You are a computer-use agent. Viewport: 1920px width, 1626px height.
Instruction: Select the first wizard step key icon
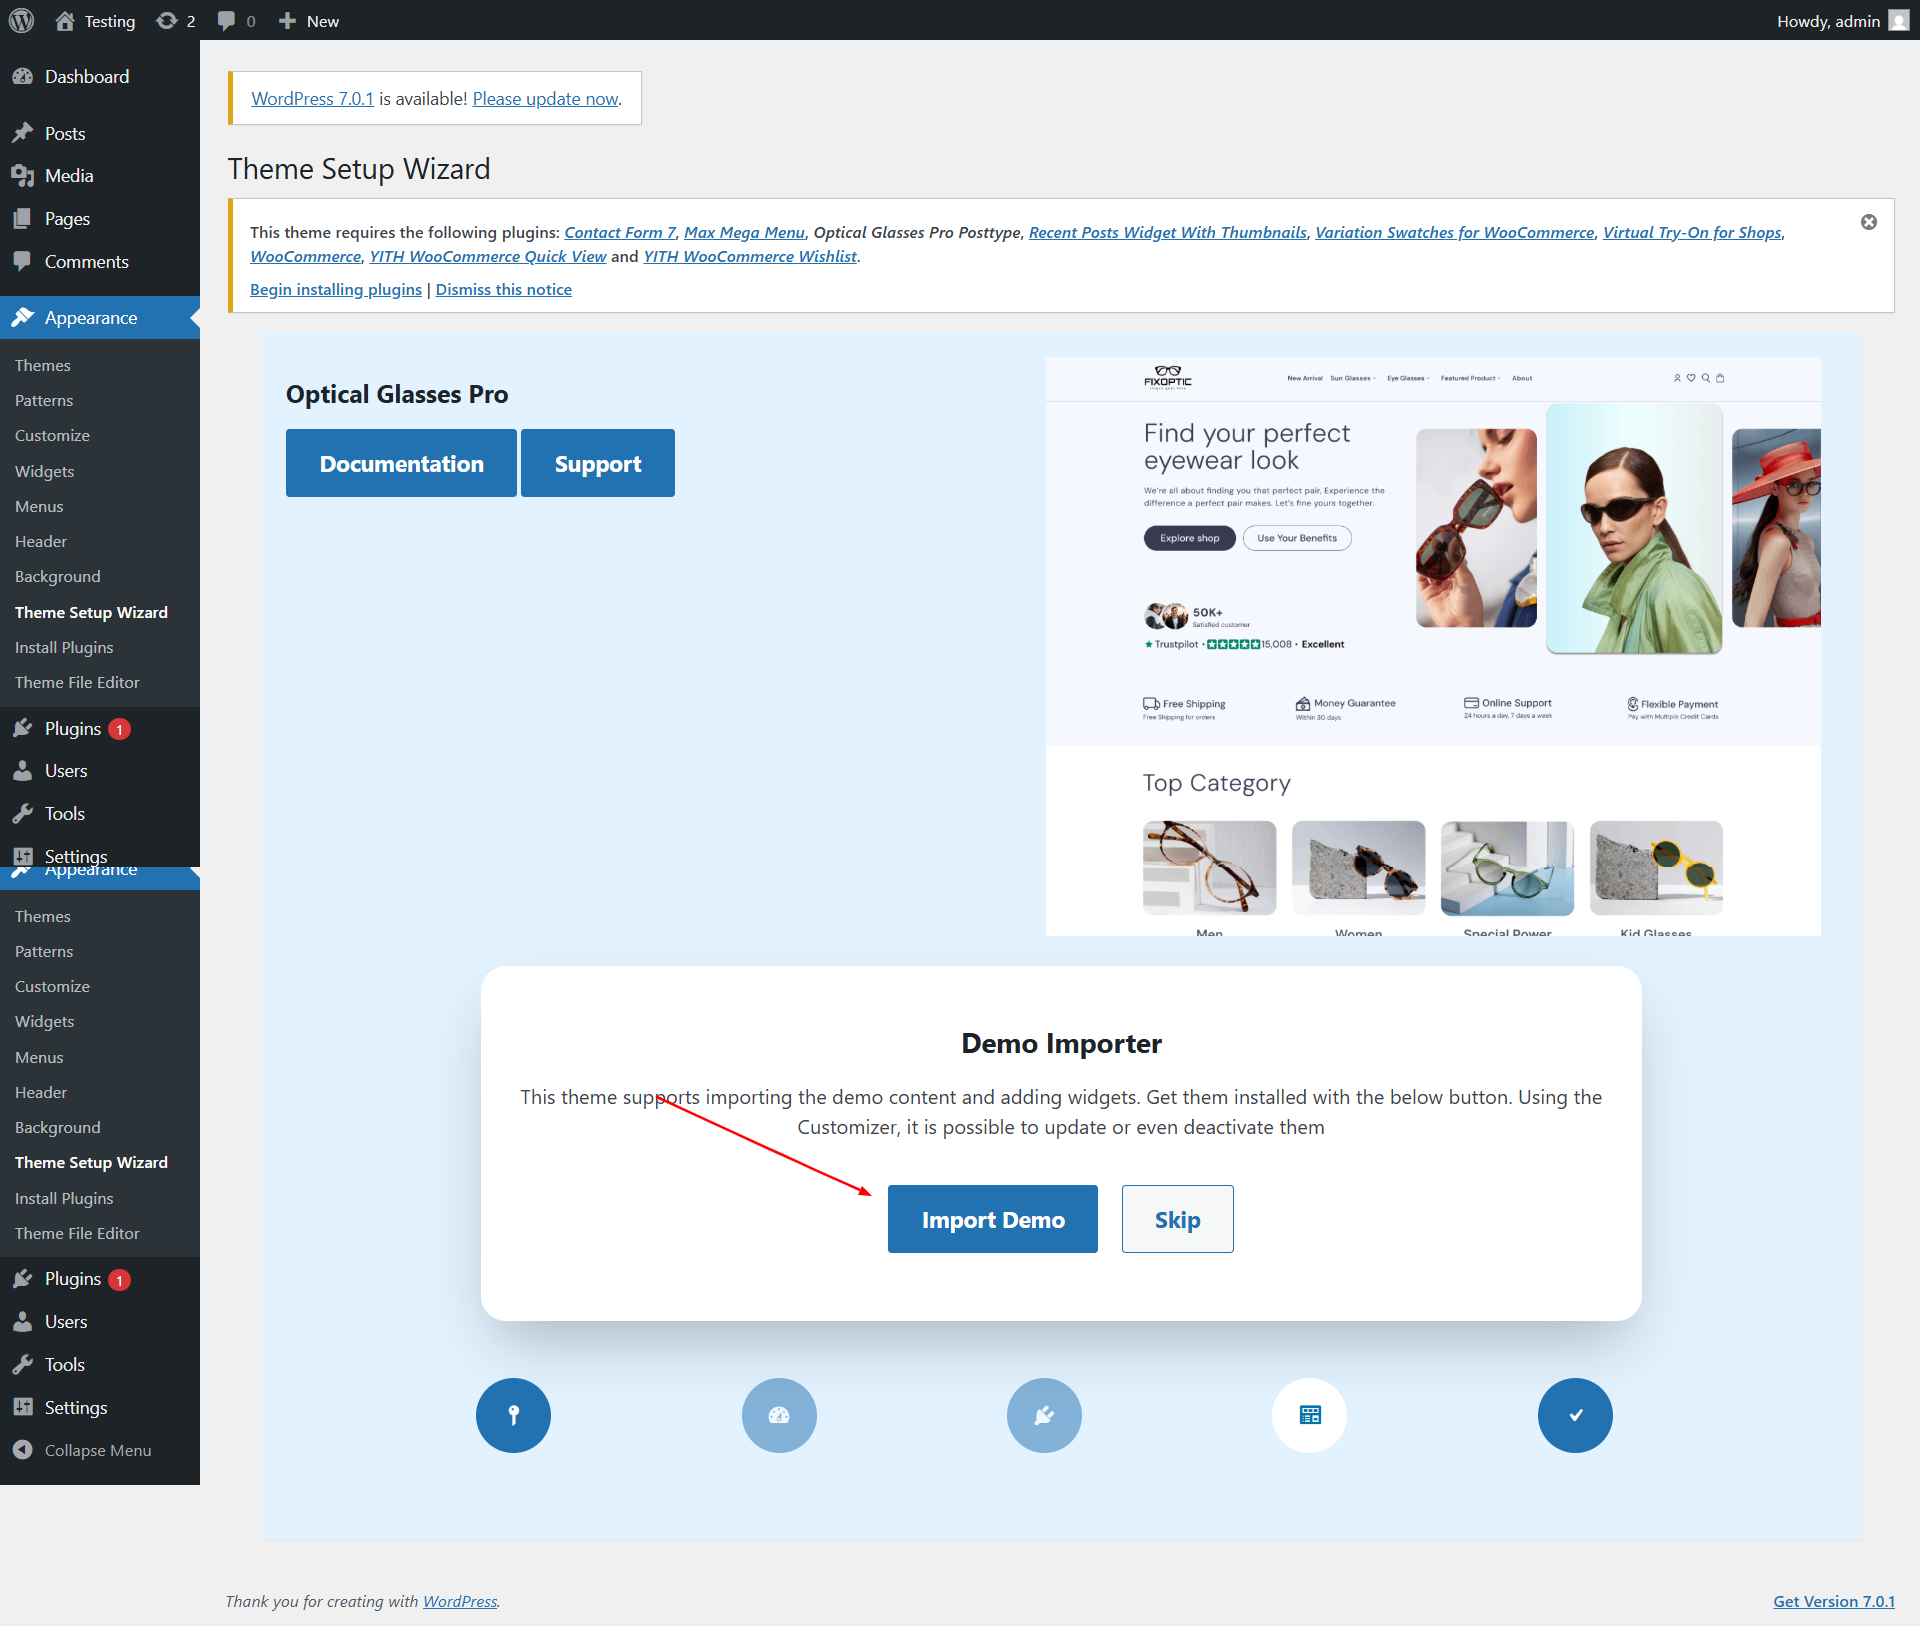point(513,1415)
